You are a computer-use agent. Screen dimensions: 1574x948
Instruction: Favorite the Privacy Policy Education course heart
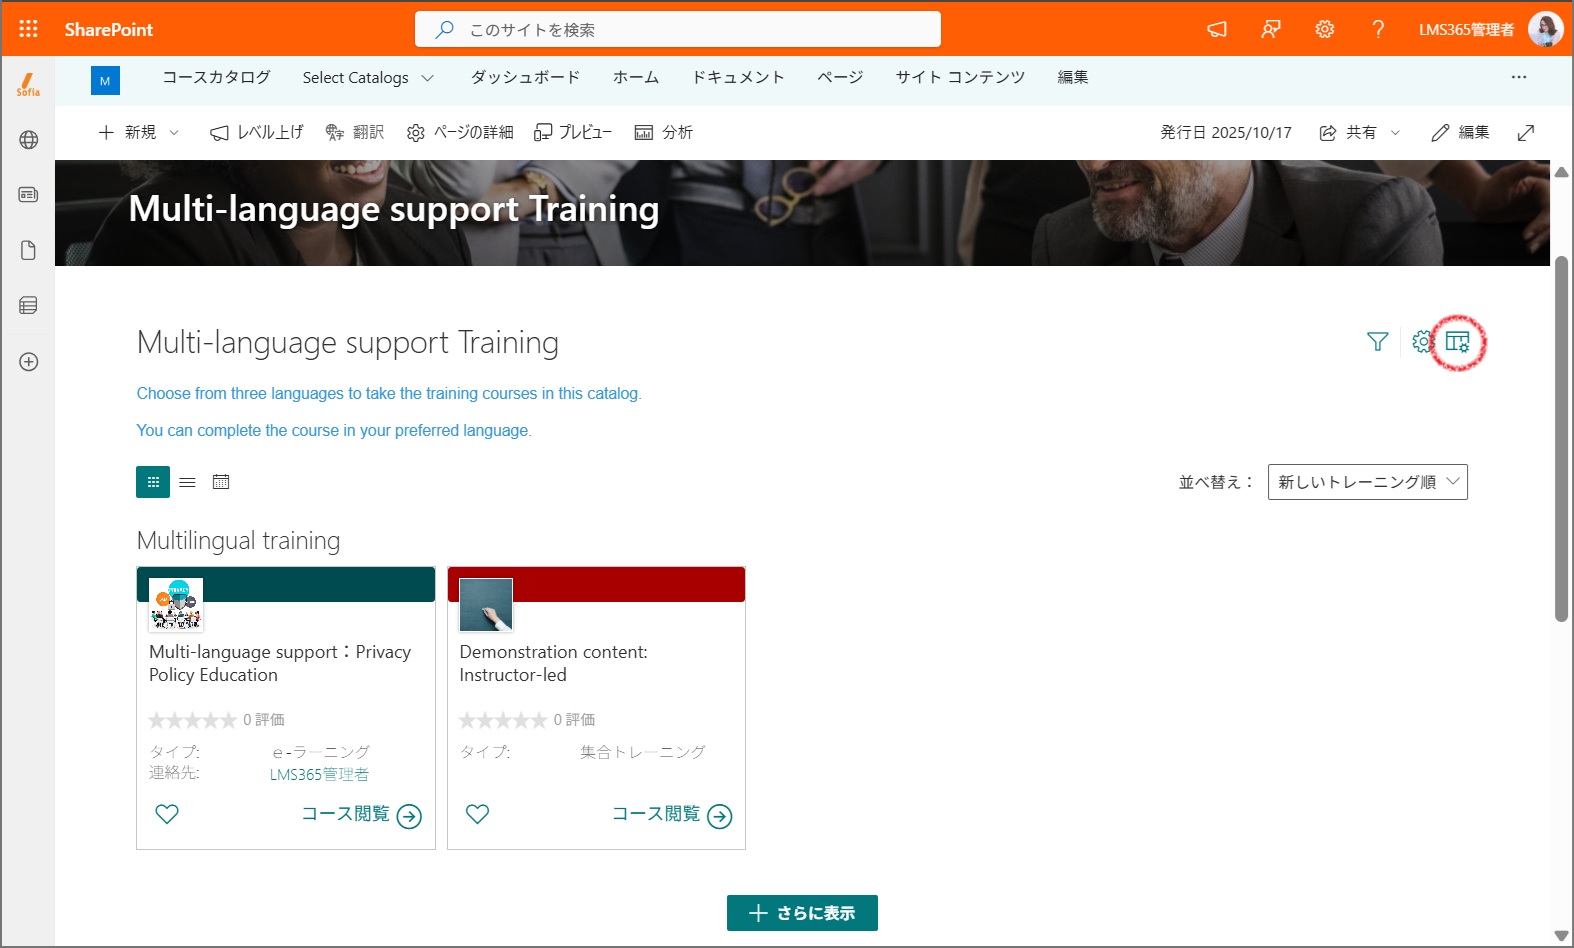click(x=167, y=814)
